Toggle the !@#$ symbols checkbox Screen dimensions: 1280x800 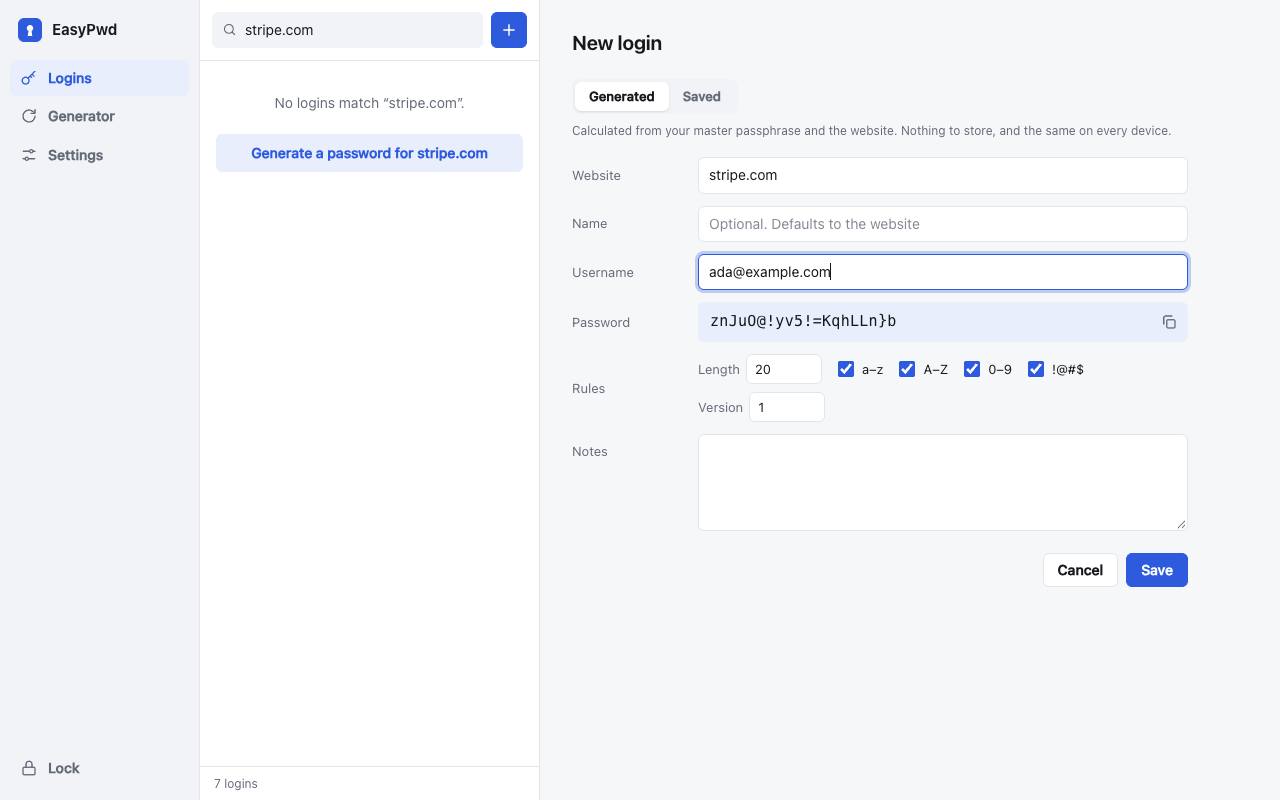[x=1036, y=369]
